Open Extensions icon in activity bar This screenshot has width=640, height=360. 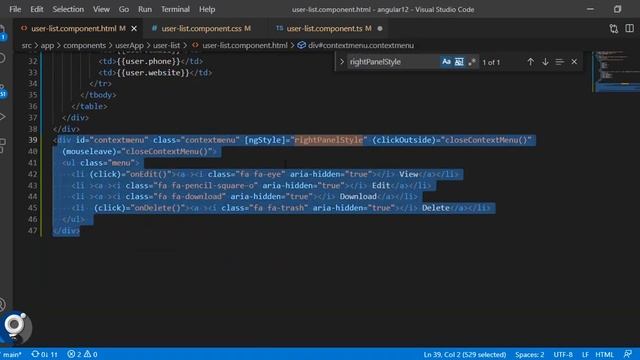3,145
